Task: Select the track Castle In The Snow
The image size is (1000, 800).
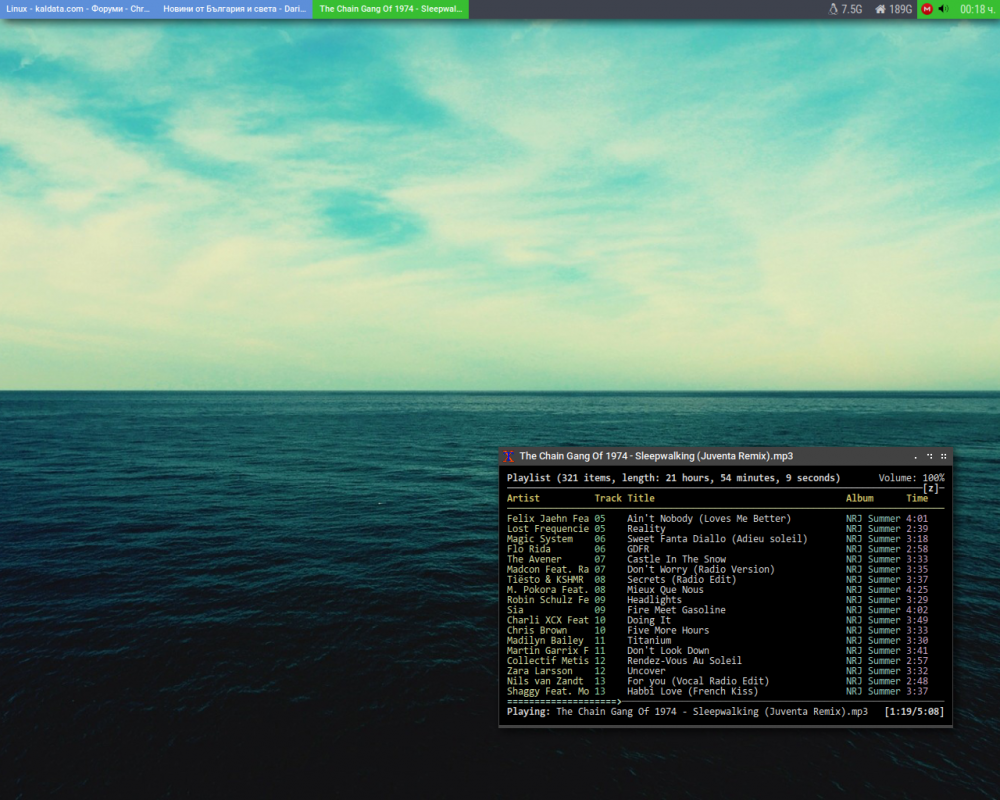Action: (x=676, y=559)
